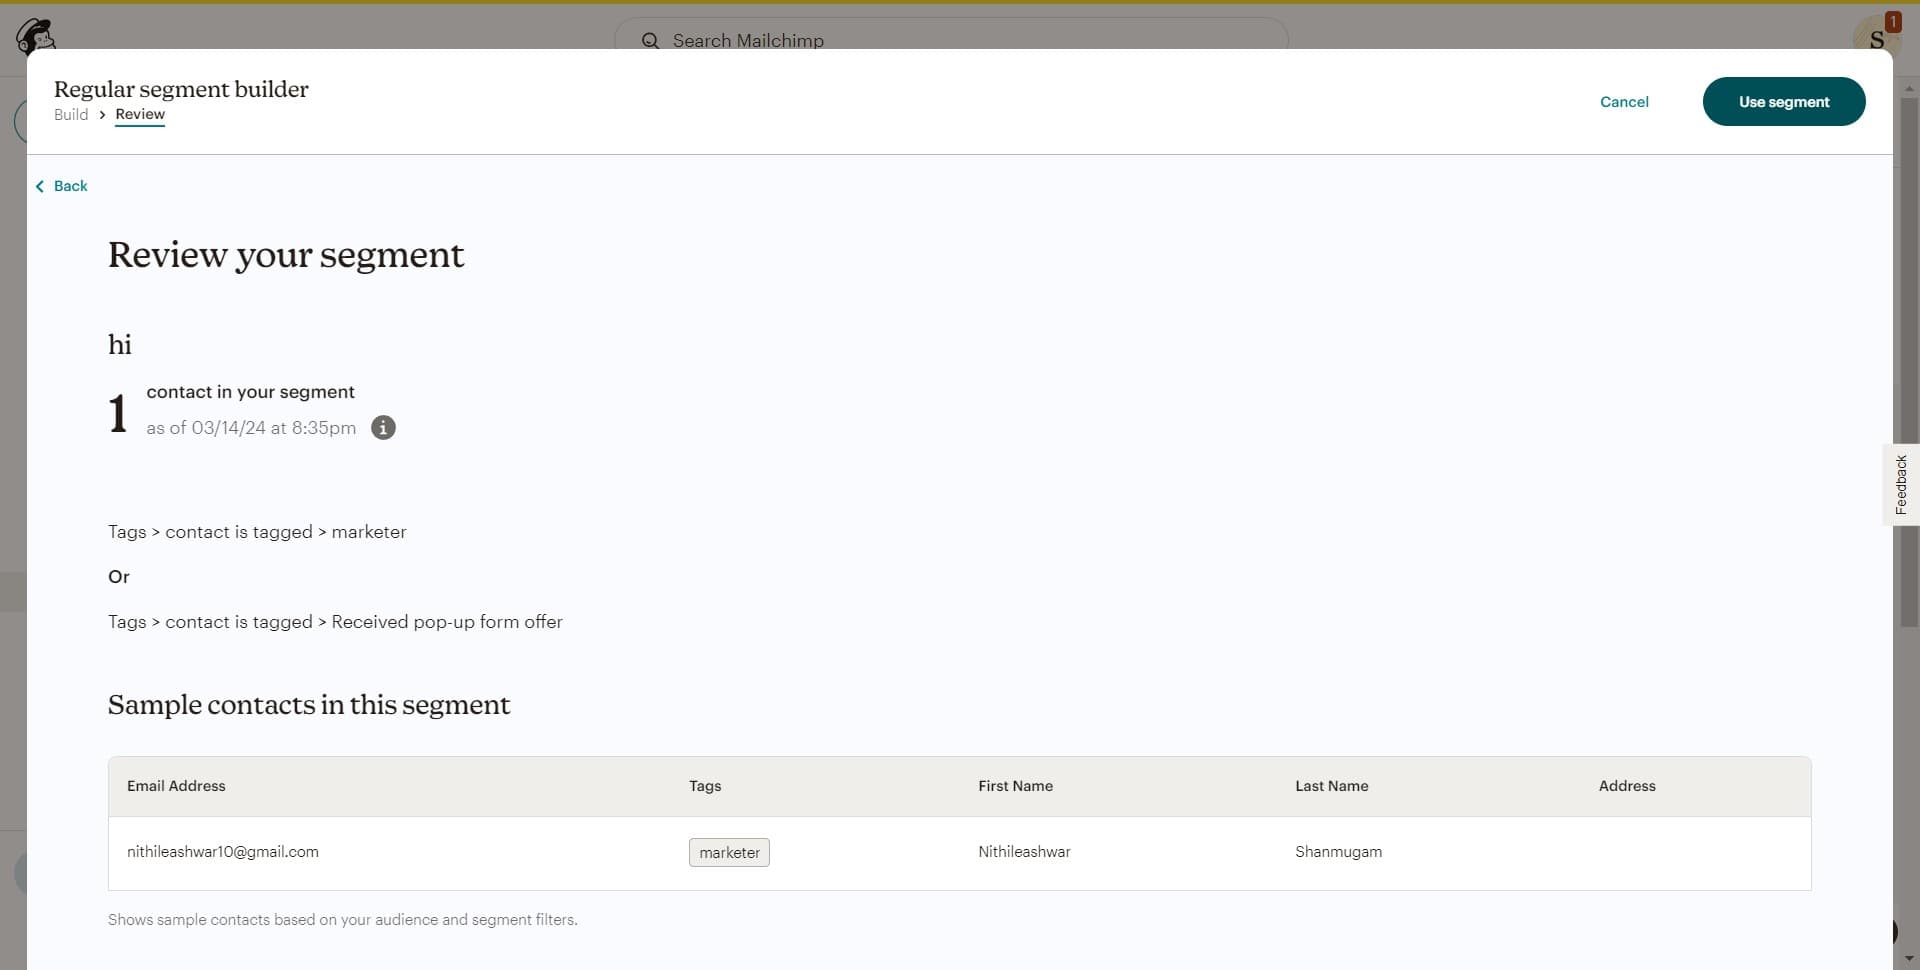Click the red notification badge
This screenshot has width=1920, height=970.
[x=1892, y=21]
